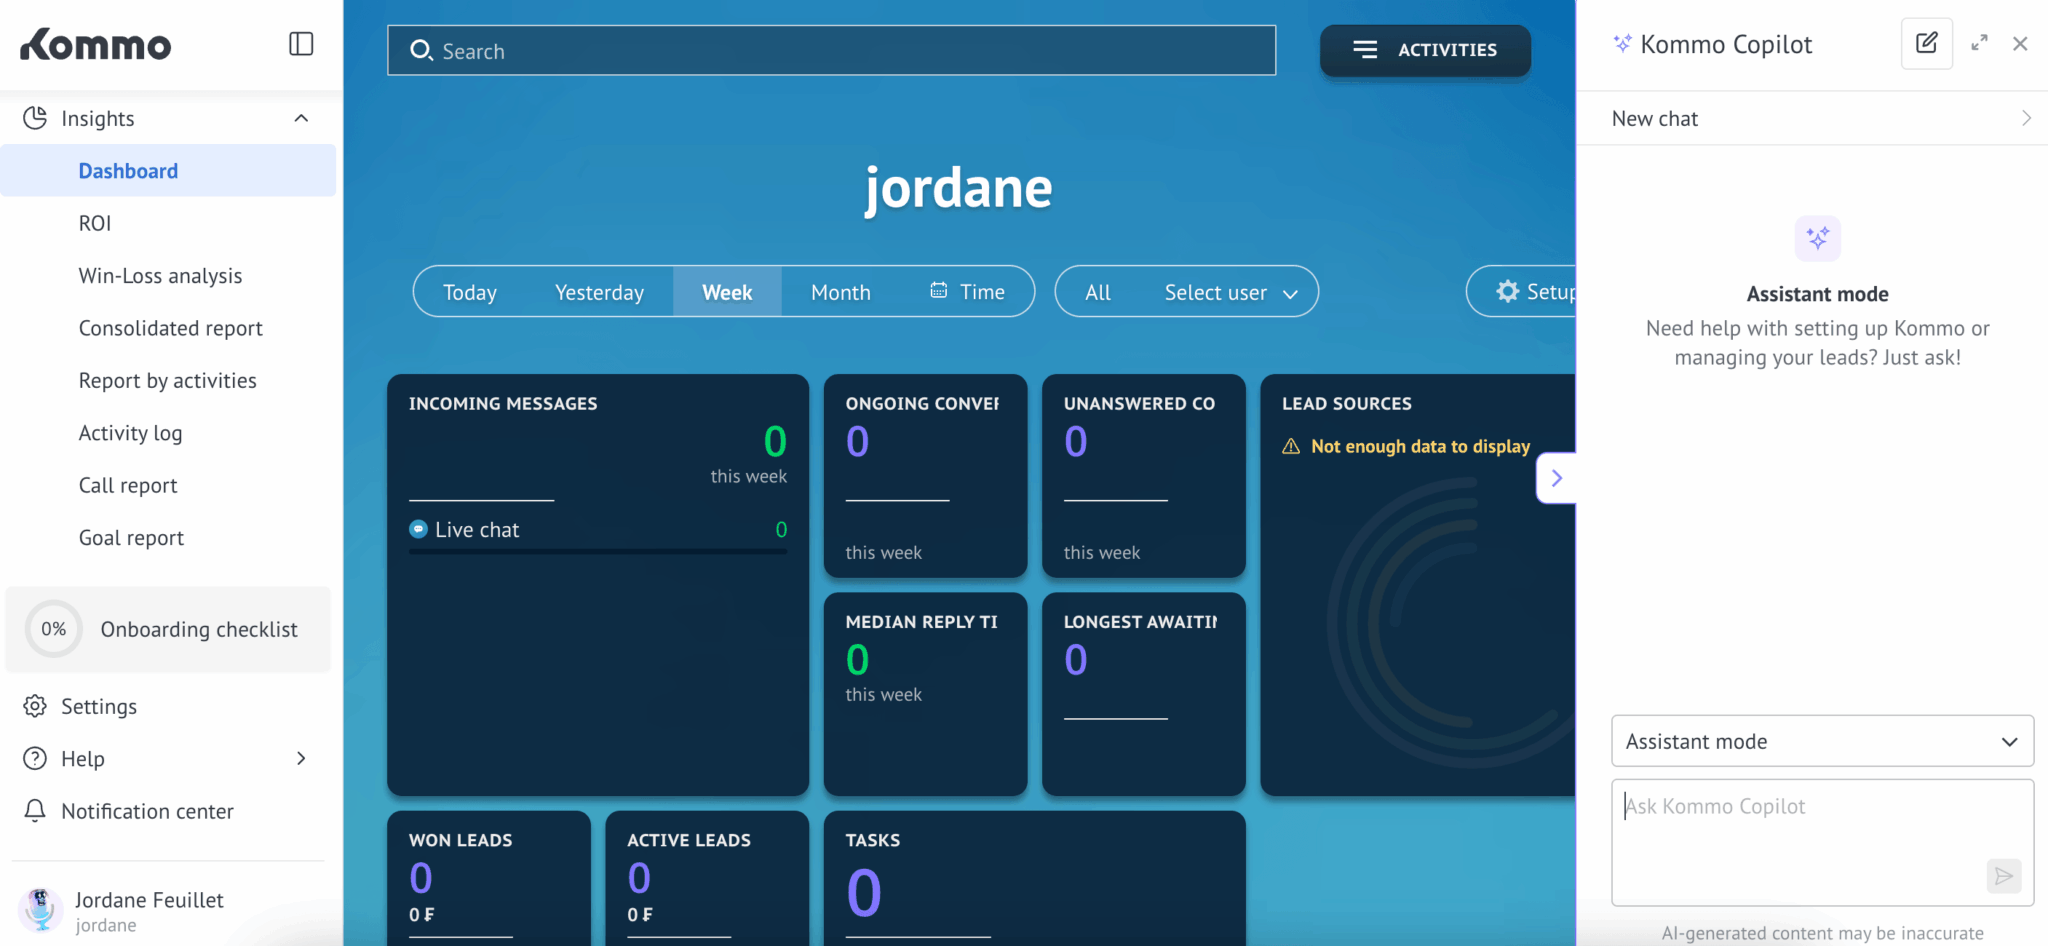Open the Assistant mode dropdown
This screenshot has width=2048, height=946.
click(1822, 741)
